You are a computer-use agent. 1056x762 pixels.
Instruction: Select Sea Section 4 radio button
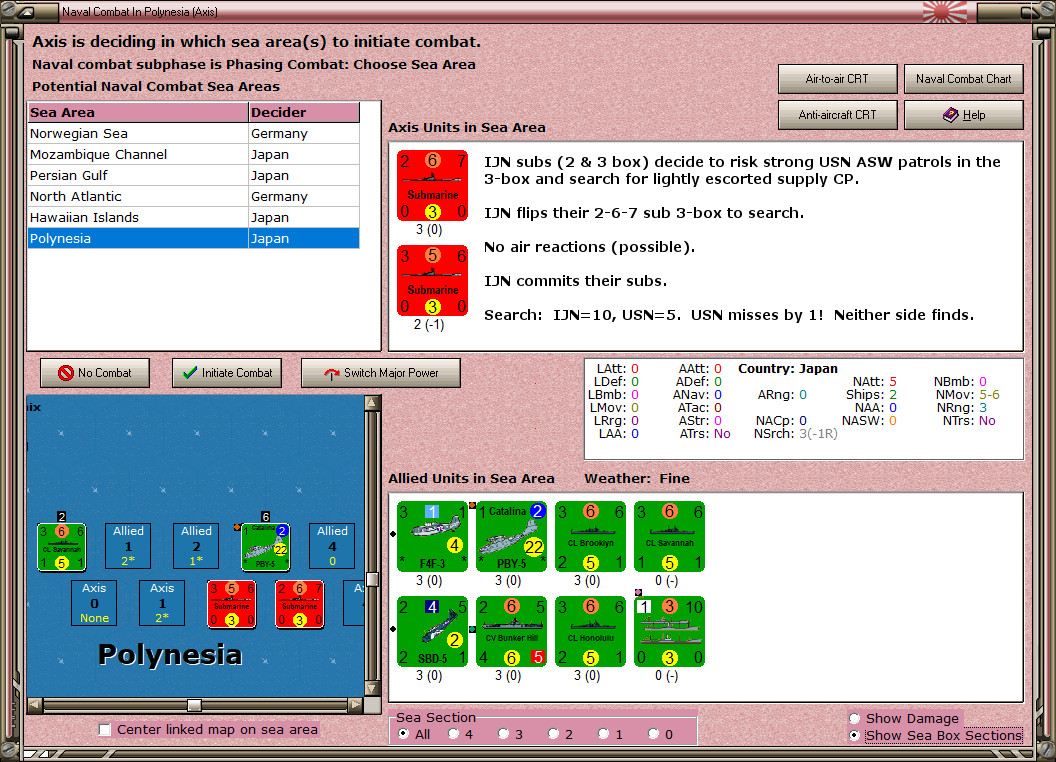pos(453,734)
